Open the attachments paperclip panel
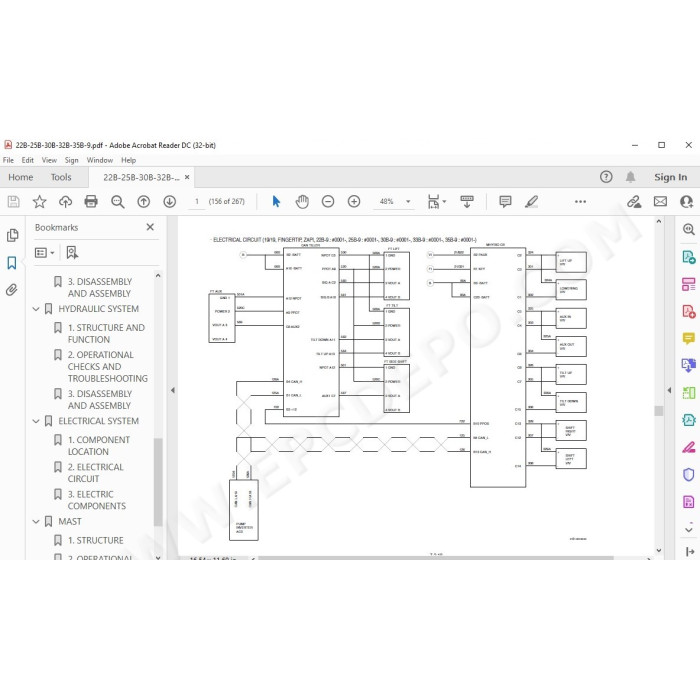Viewport: 700px width, 700px height. pos(12,290)
